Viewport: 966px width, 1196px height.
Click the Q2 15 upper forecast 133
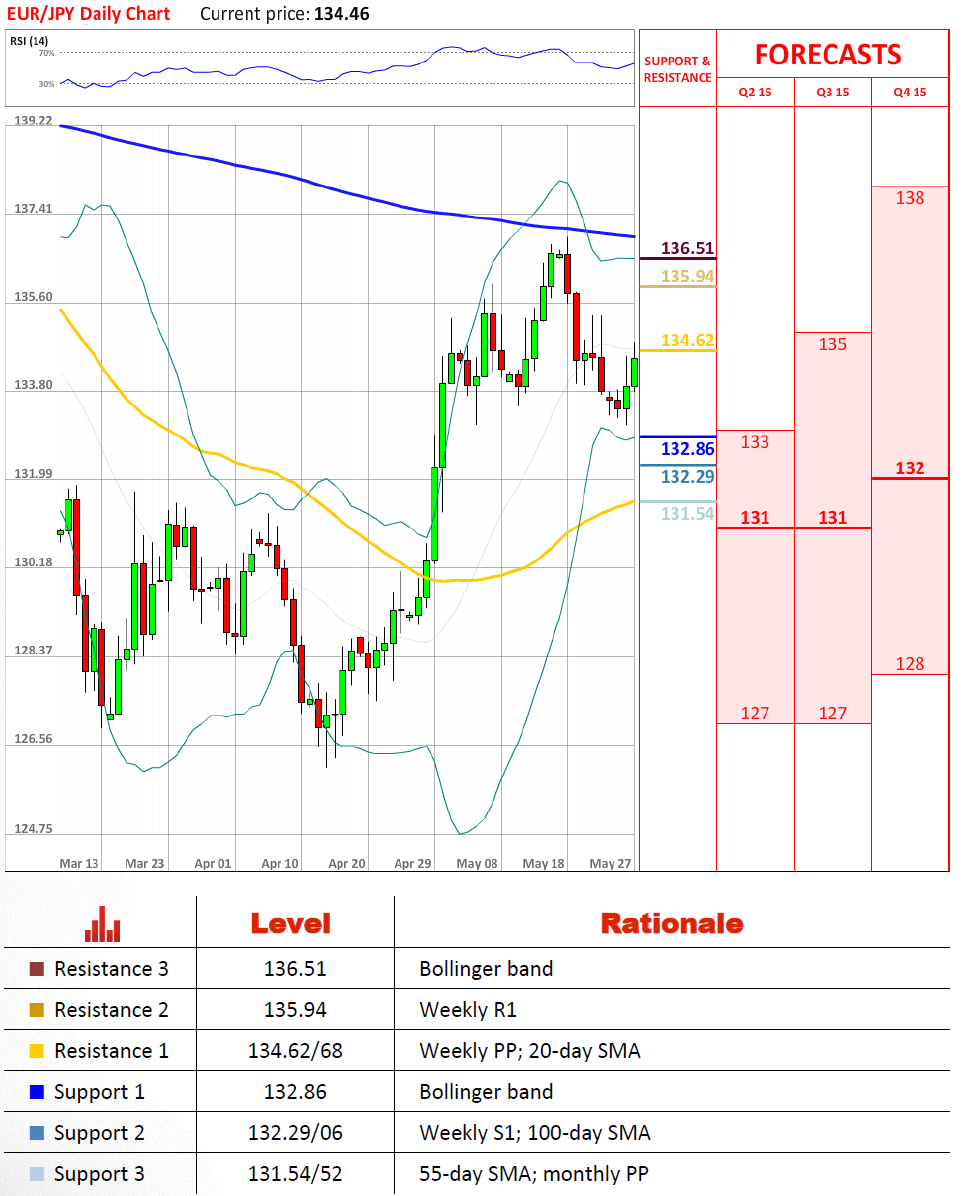pos(755,442)
